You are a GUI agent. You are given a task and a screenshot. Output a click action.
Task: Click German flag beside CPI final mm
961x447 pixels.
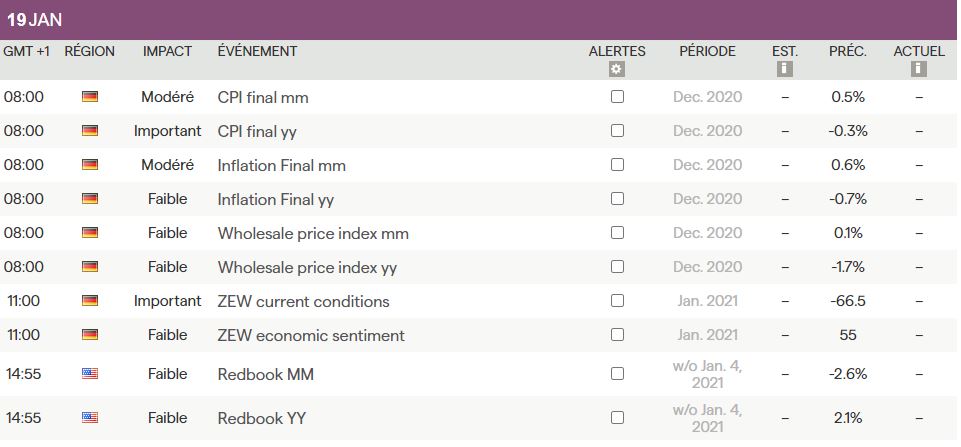(x=90, y=97)
